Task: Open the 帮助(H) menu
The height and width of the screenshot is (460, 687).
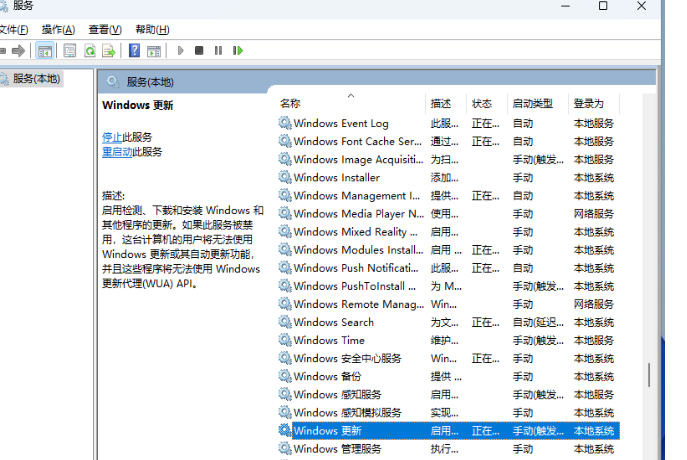Action: [x=152, y=29]
